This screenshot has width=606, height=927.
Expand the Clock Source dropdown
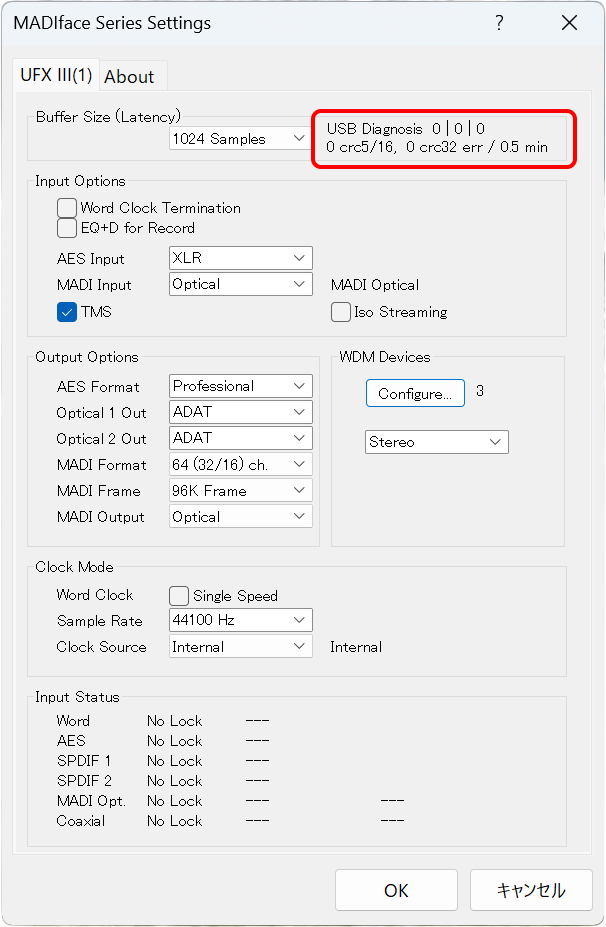coord(240,647)
